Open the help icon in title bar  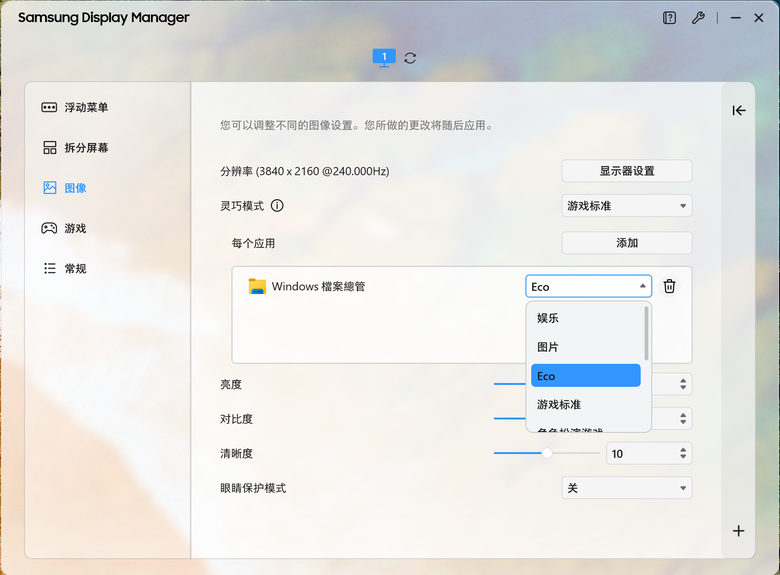(669, 18)
